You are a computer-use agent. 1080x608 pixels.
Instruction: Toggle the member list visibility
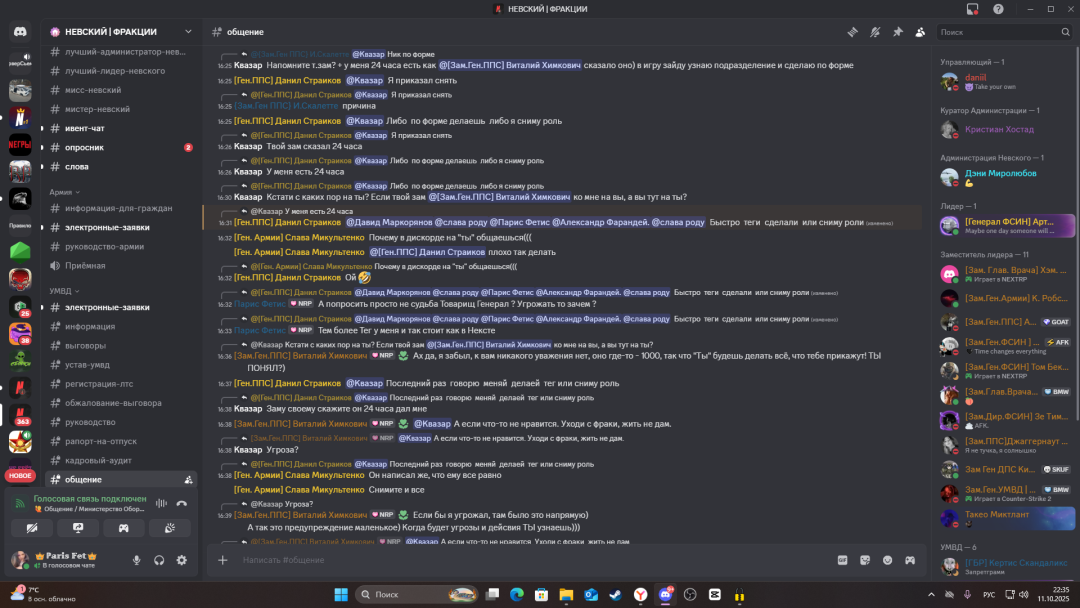pyautogui.click(x=919, y=32)
